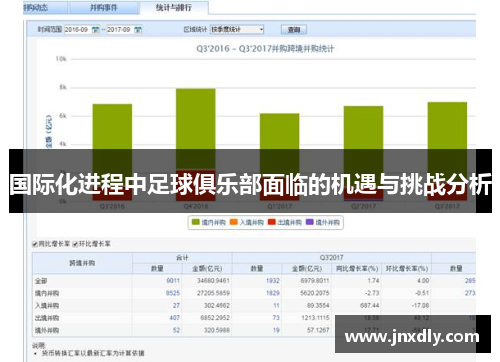Image resolution: width=500 pixels, height=362 pixels.
Task: Toggle the 同比增长率 checkbox
Action: tap(34, 244)
